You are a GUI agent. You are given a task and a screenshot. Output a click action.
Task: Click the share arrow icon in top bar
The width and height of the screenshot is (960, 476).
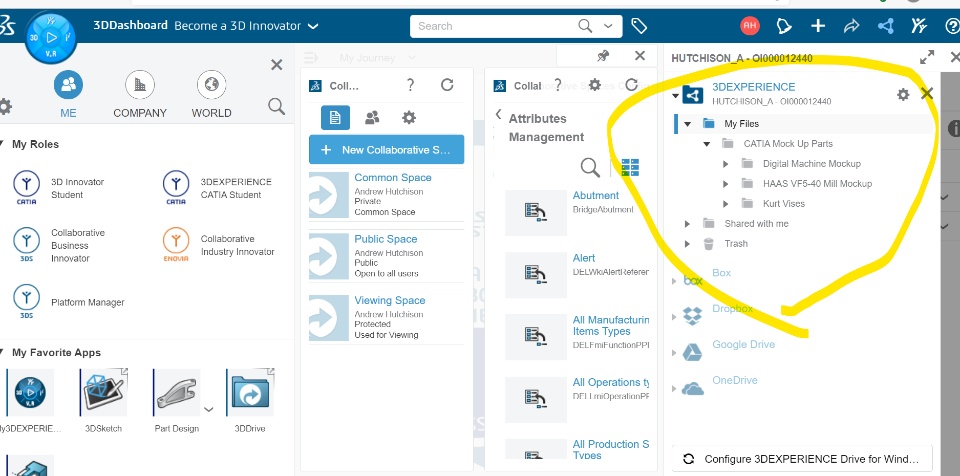(852, 26)
